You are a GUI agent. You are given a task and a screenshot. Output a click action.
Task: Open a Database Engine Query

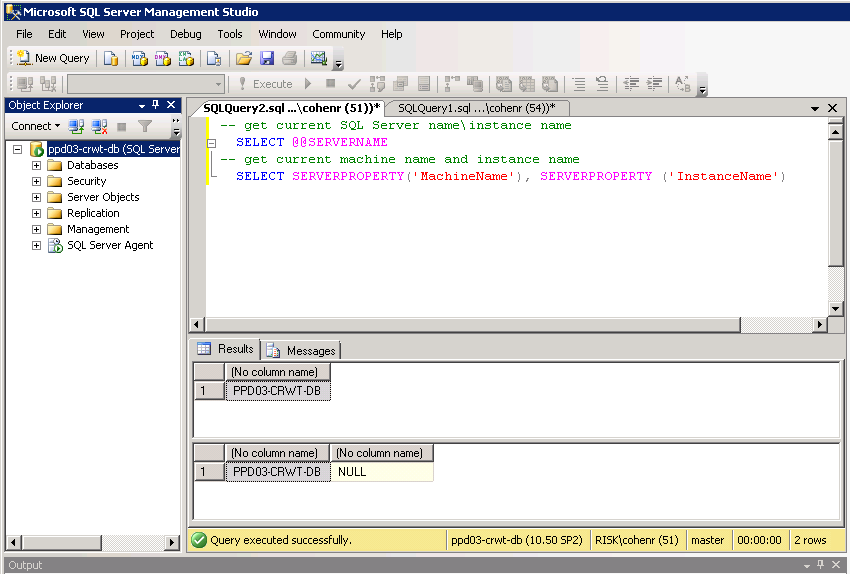pyautogui.click(x=111, y=58)
